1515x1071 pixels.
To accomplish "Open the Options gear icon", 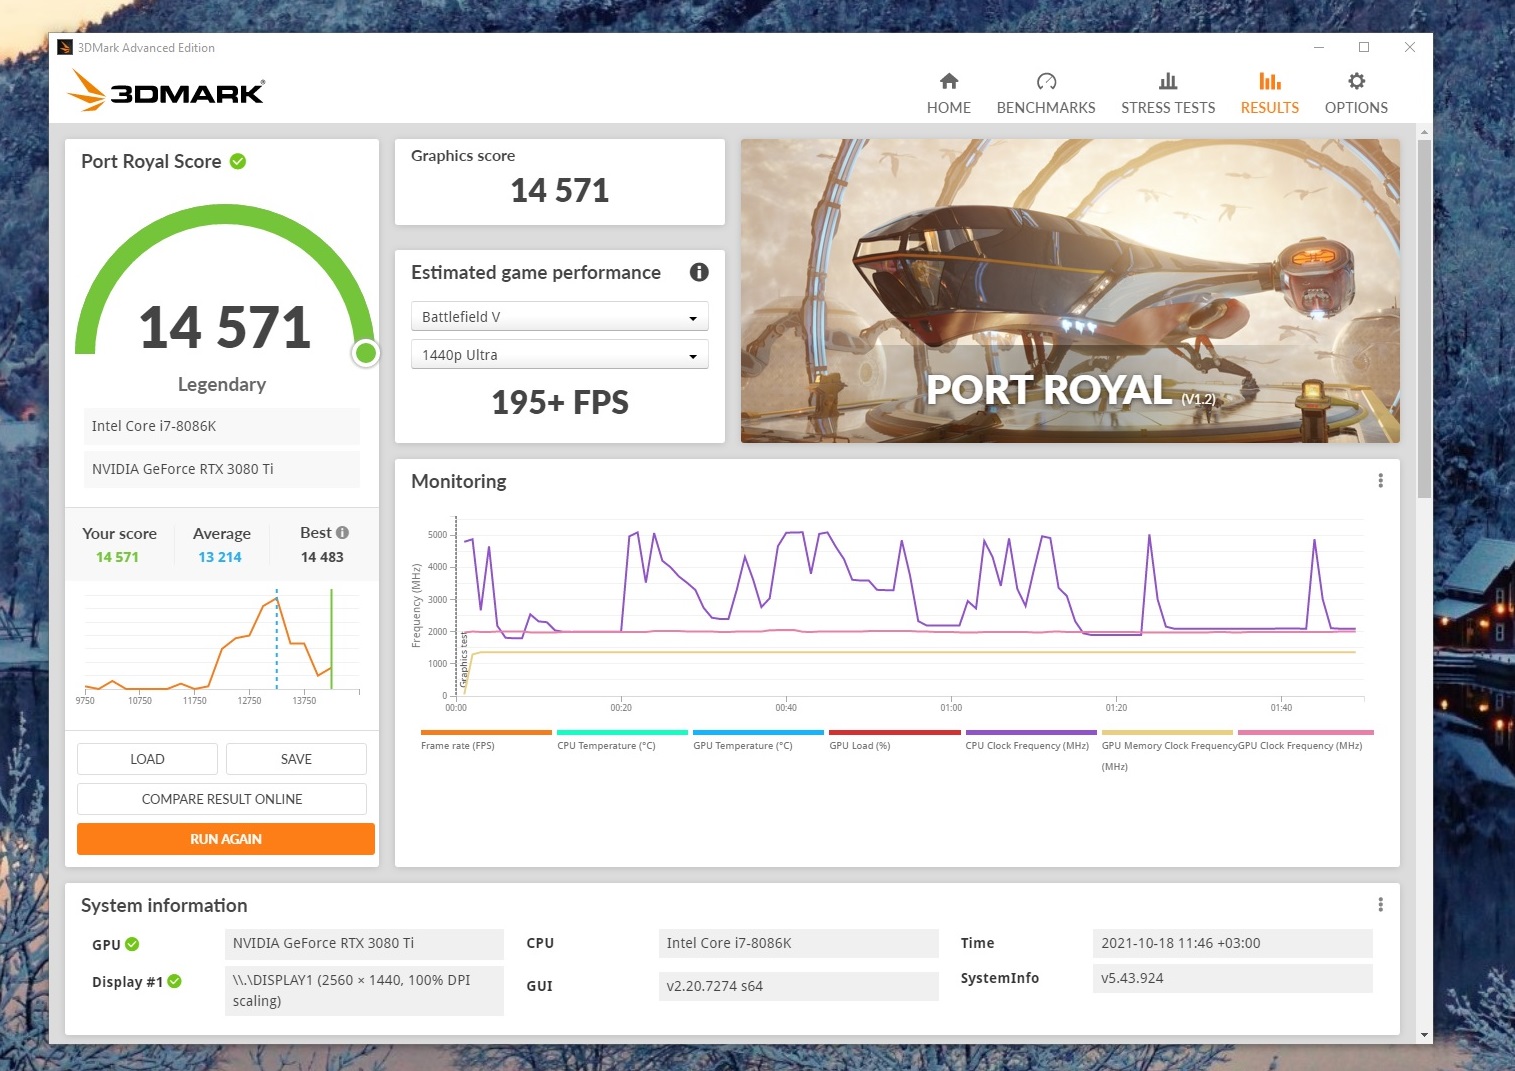I will tap(1356, 81).
